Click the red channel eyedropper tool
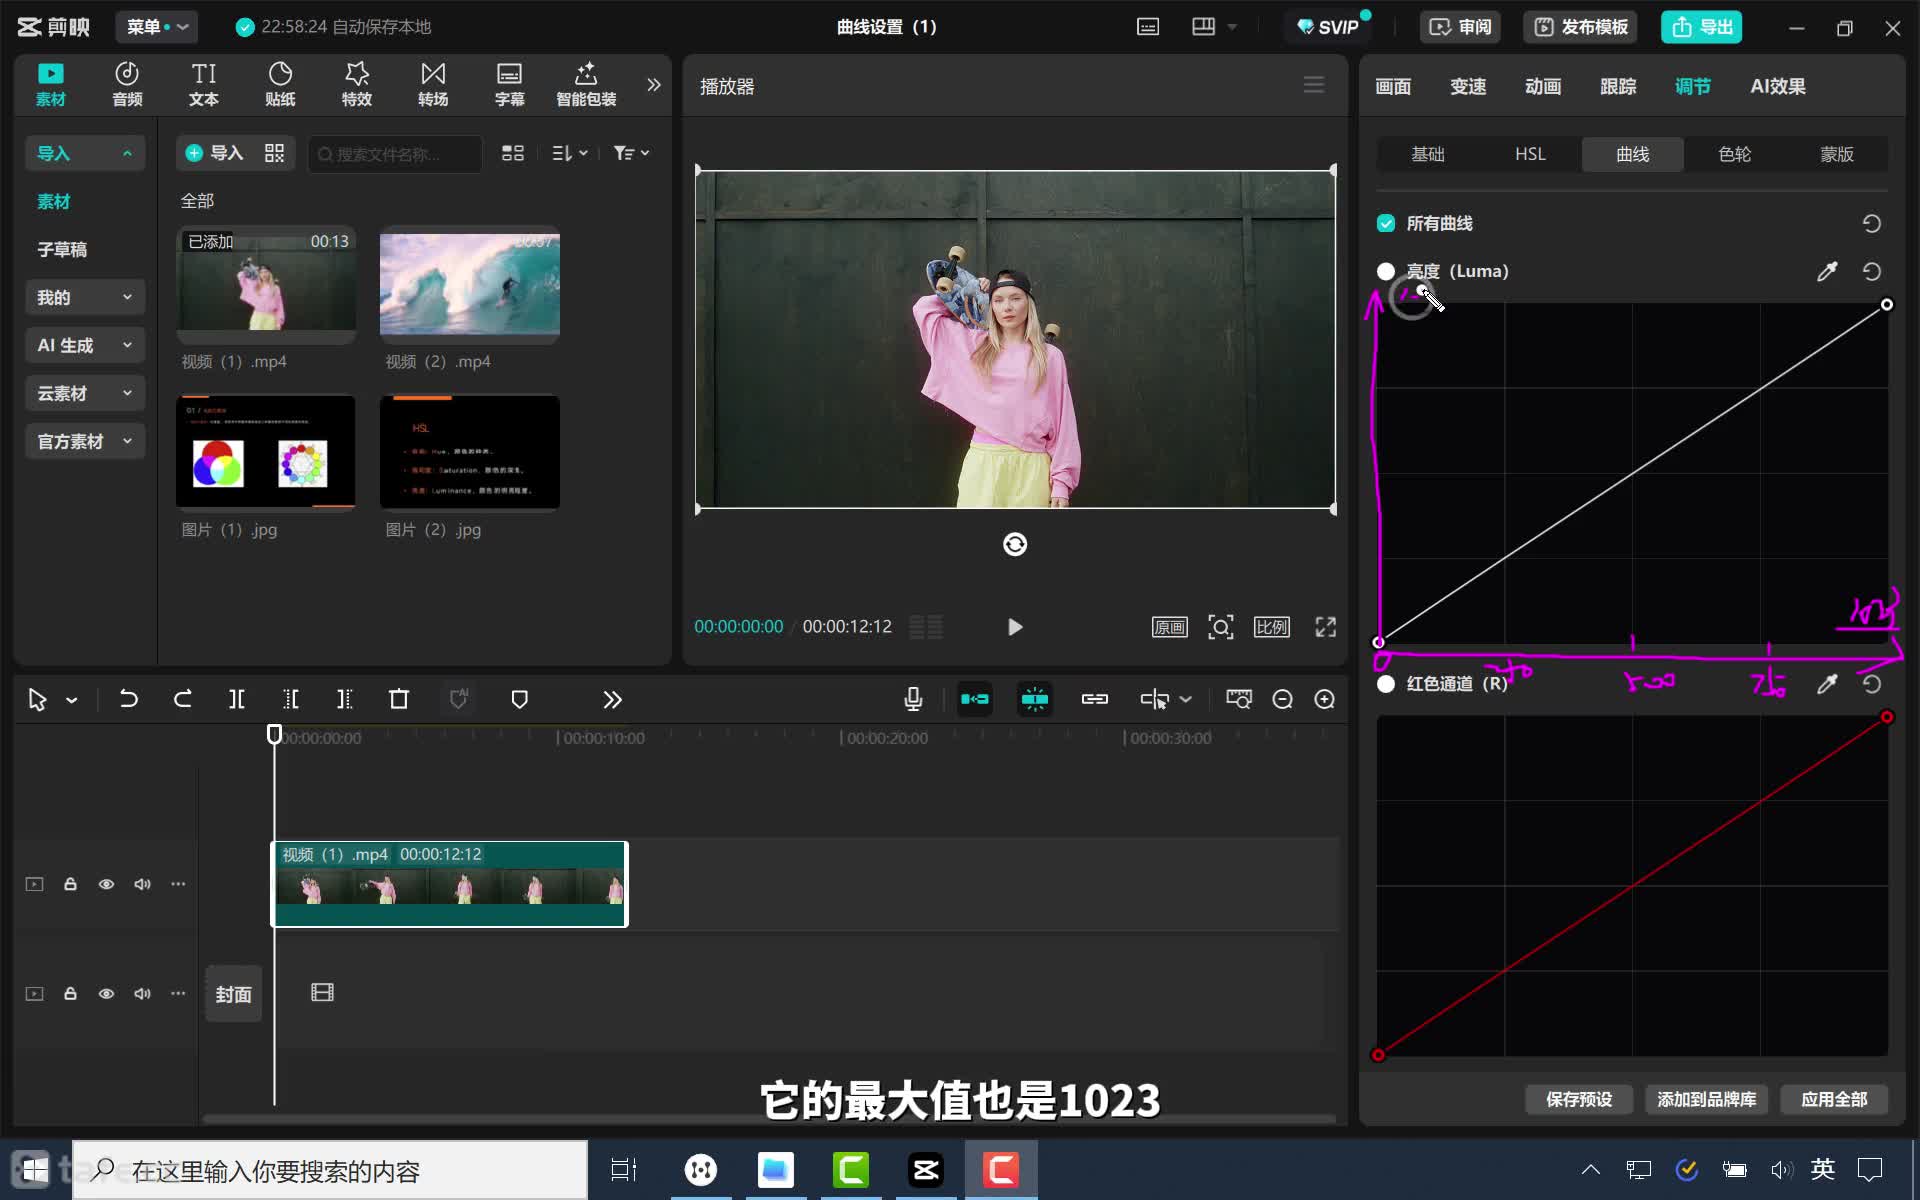Screen dimensions: 1920x1200 point(1827,684)
